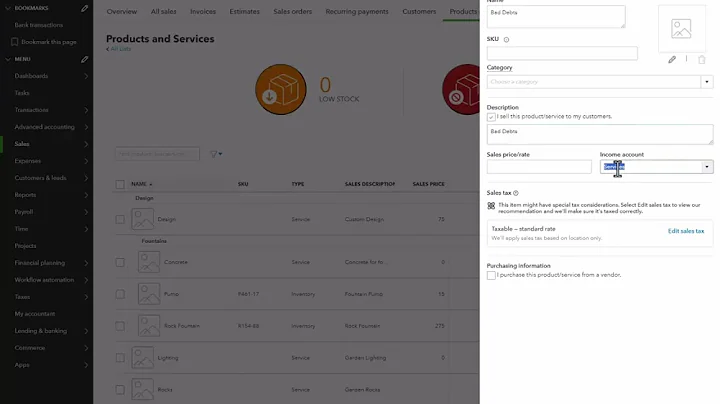Click the Design product image icon
Image resolution: width=720 pixels, height=404 pixels.
click(143, 219)
